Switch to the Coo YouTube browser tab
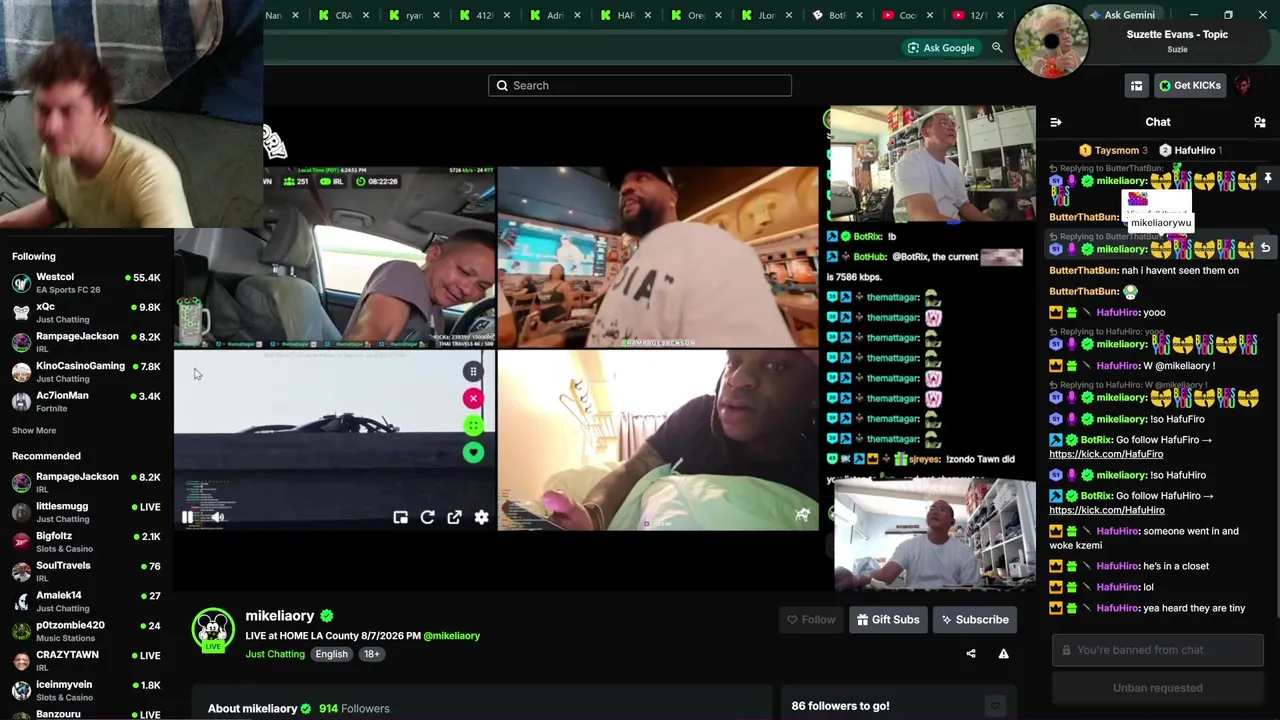Screen dimensions: 1280x720 (907, 15)
